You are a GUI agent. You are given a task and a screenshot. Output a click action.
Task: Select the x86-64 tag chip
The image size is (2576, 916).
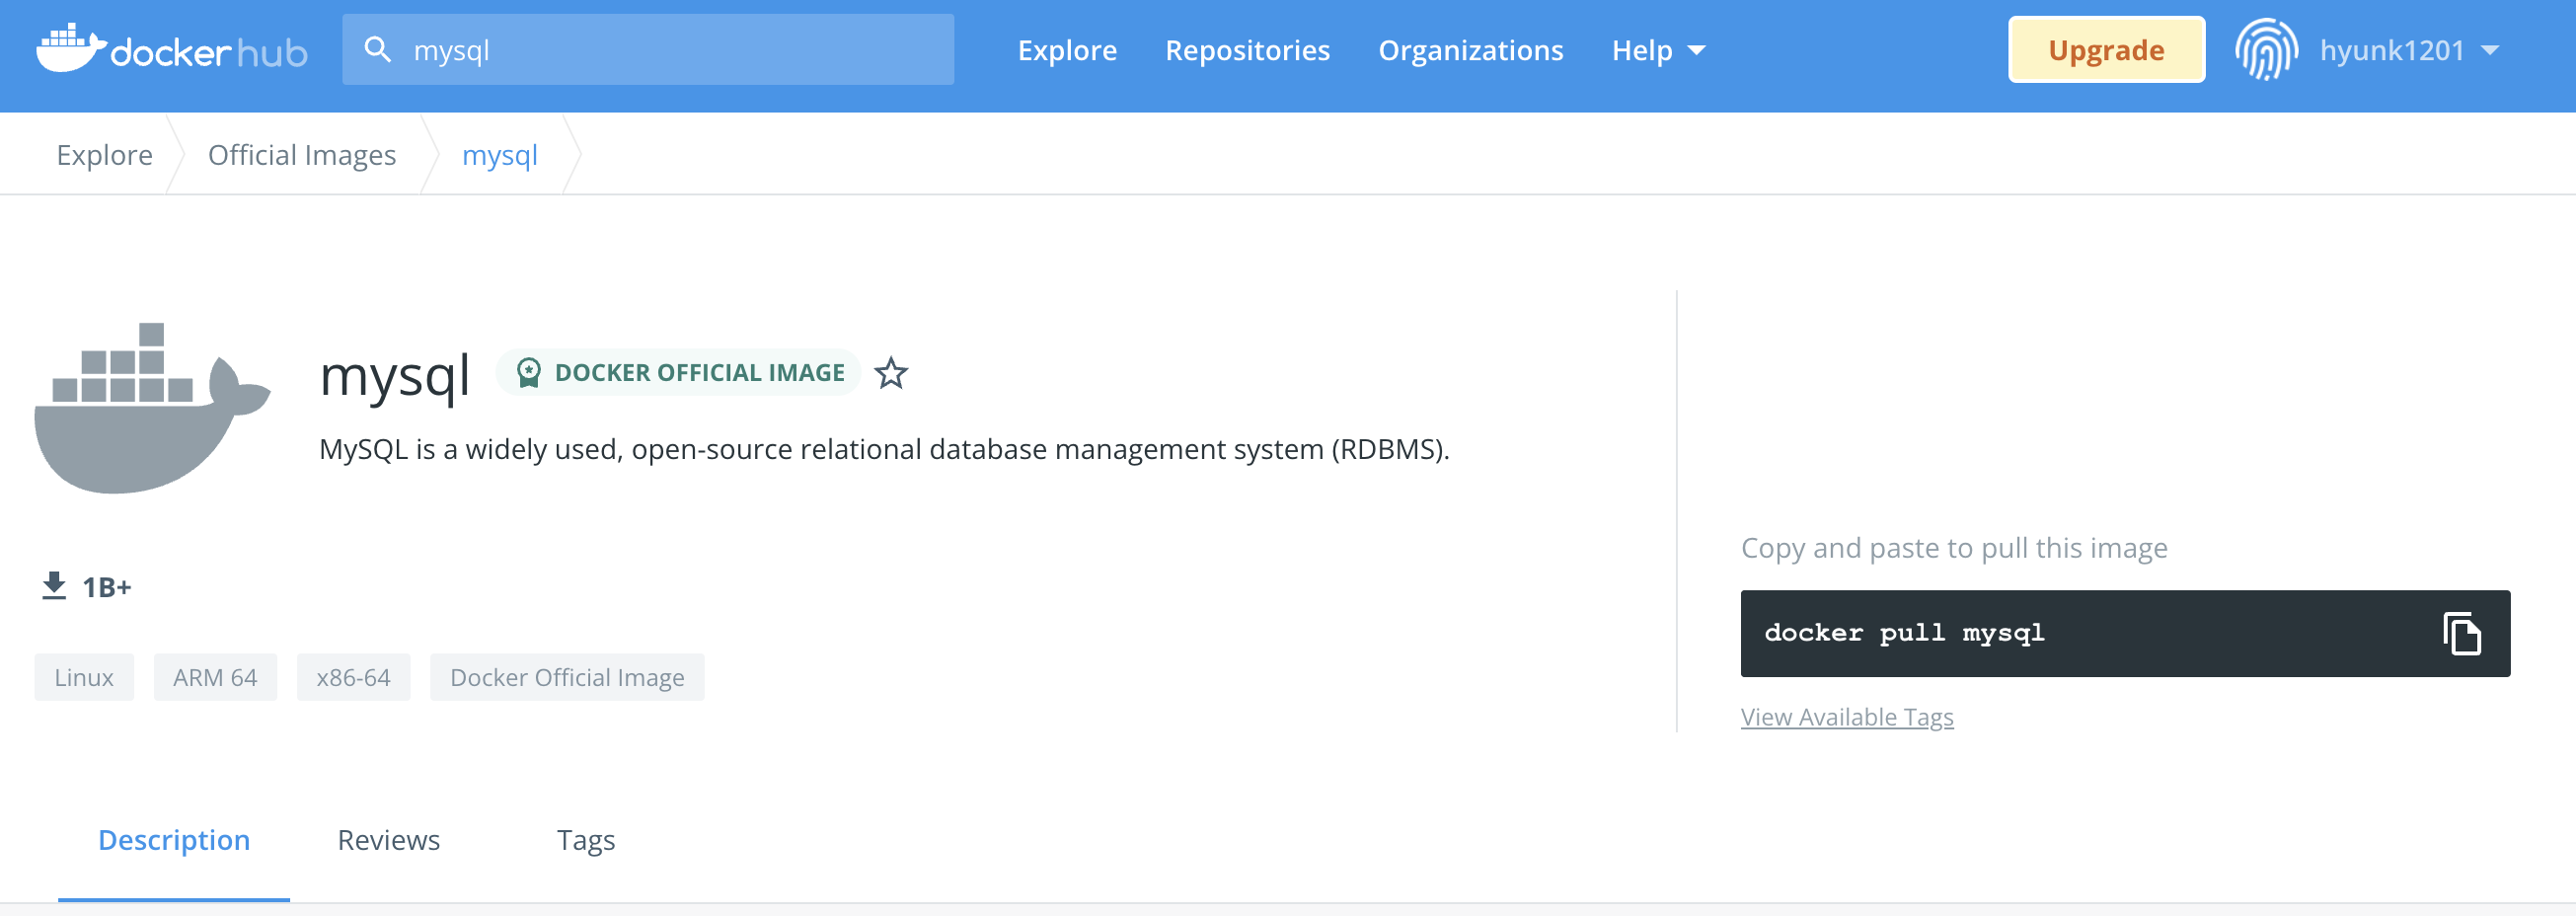point(353,677)
